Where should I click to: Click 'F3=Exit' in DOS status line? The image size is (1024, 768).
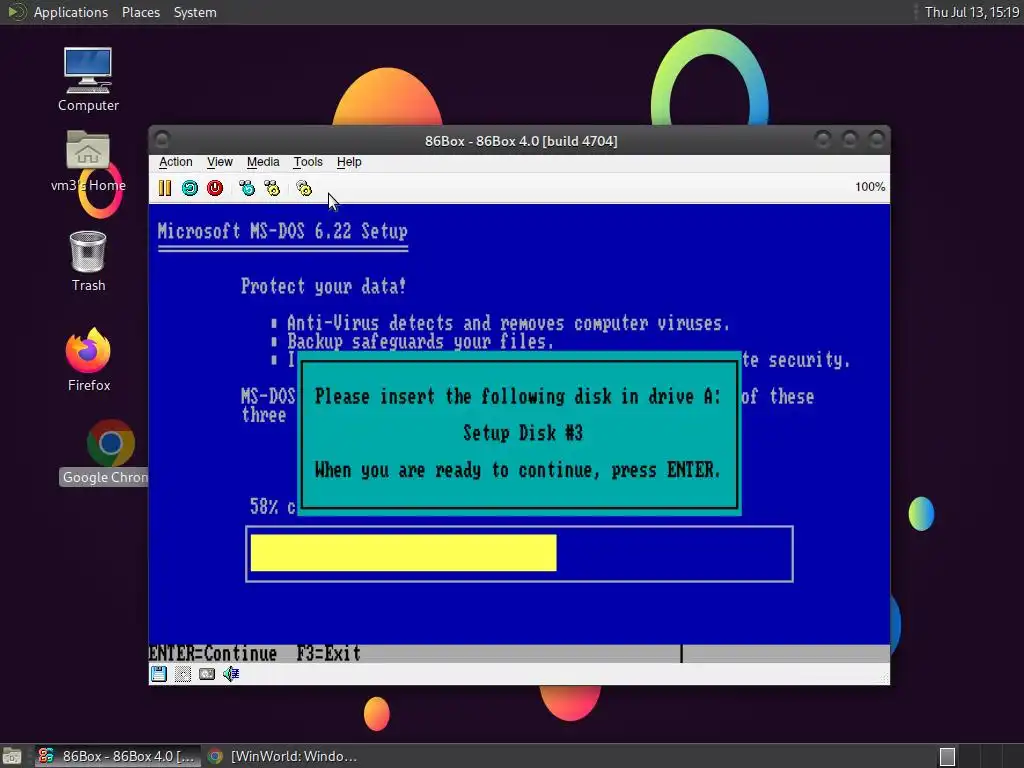pos(328,653)
